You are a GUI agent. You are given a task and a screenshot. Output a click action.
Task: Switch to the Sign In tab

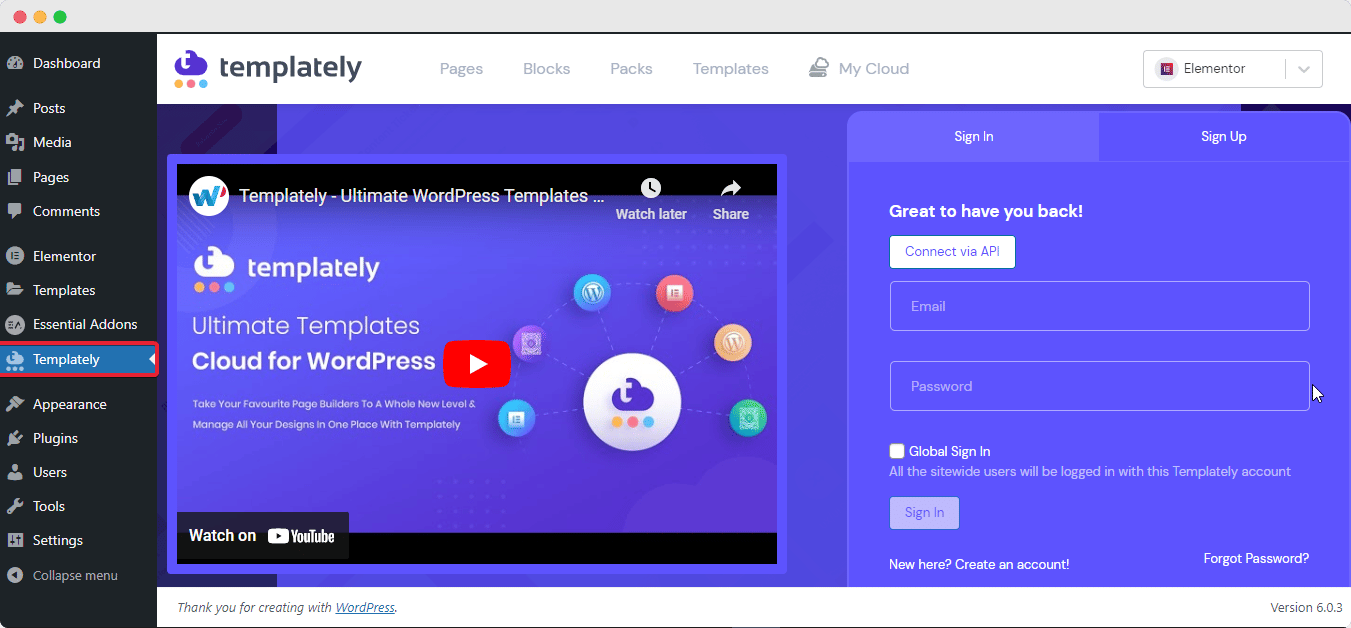973,137
